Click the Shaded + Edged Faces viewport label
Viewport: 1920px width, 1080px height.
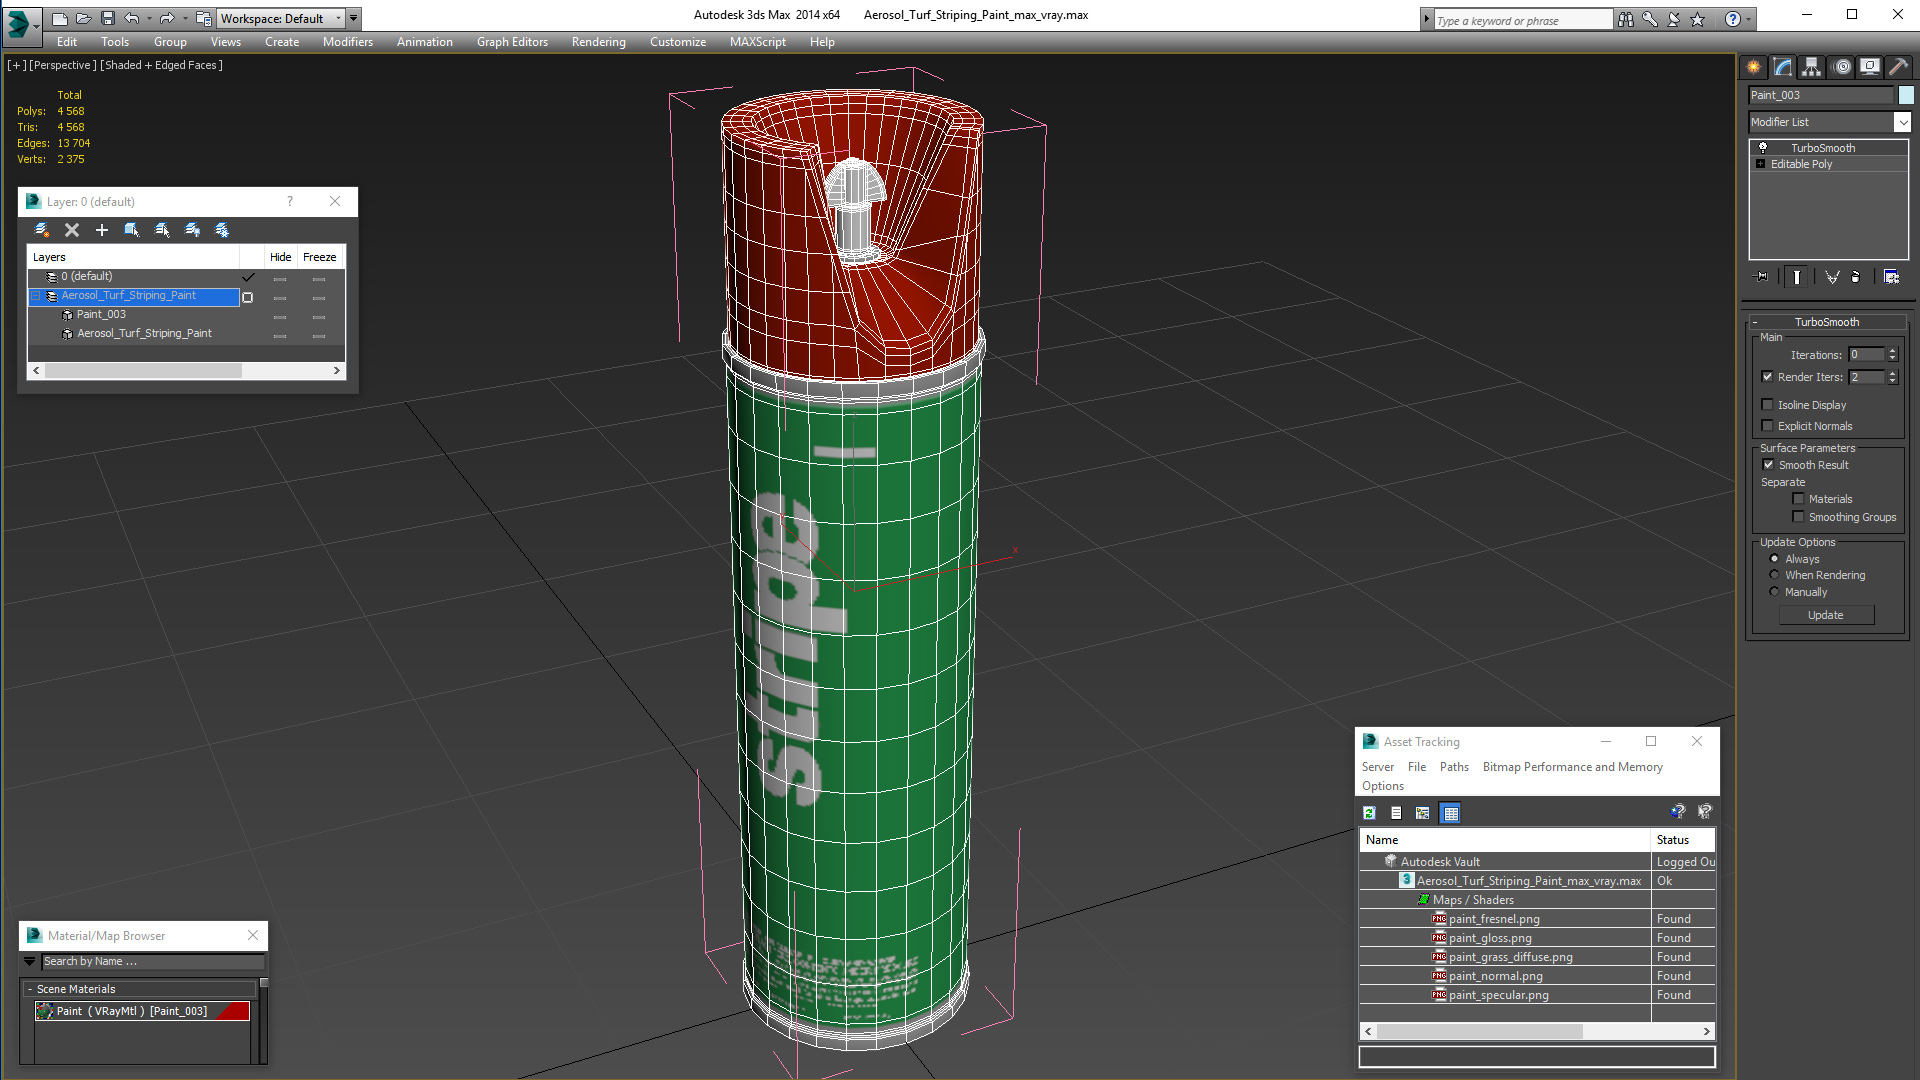(x=161, y=65)
